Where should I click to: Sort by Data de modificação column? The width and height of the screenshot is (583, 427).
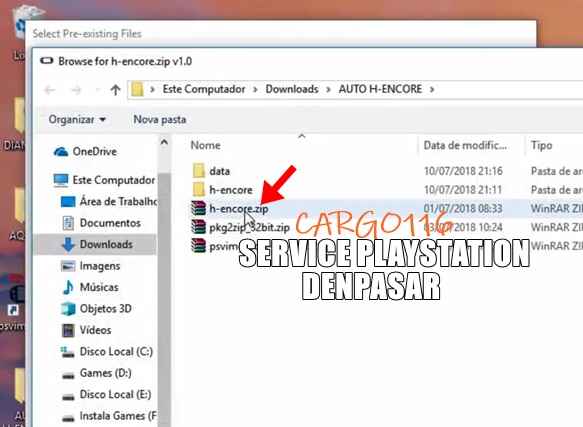click(465, 145)
